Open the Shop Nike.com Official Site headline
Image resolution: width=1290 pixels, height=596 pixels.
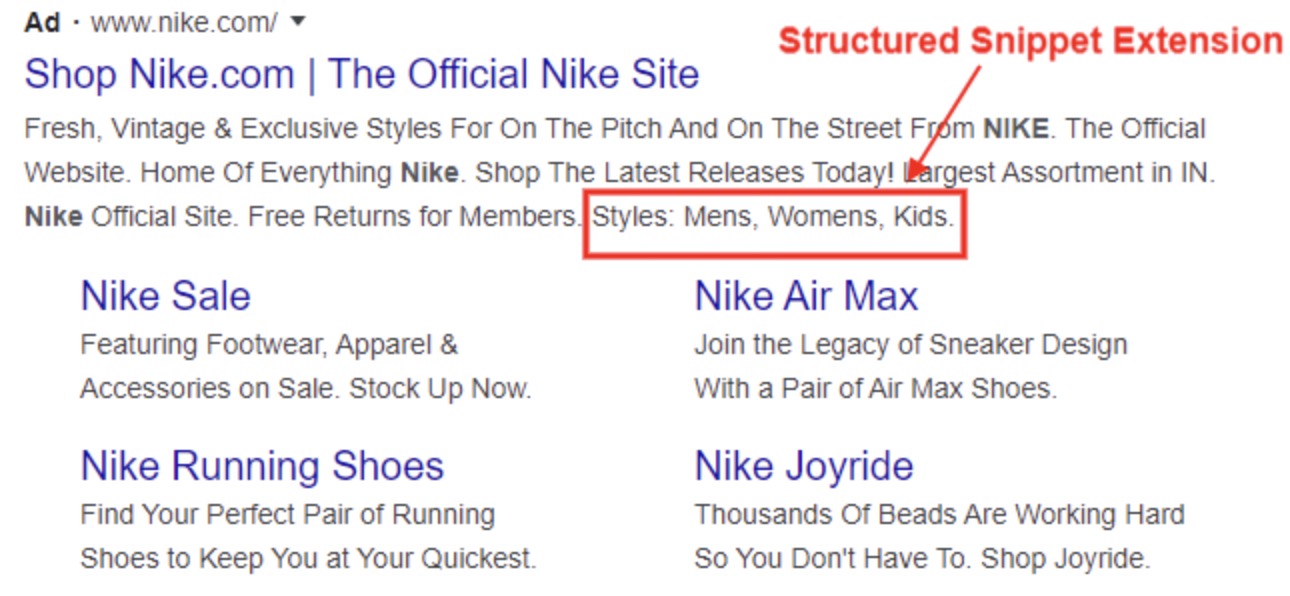click(361, 75)
